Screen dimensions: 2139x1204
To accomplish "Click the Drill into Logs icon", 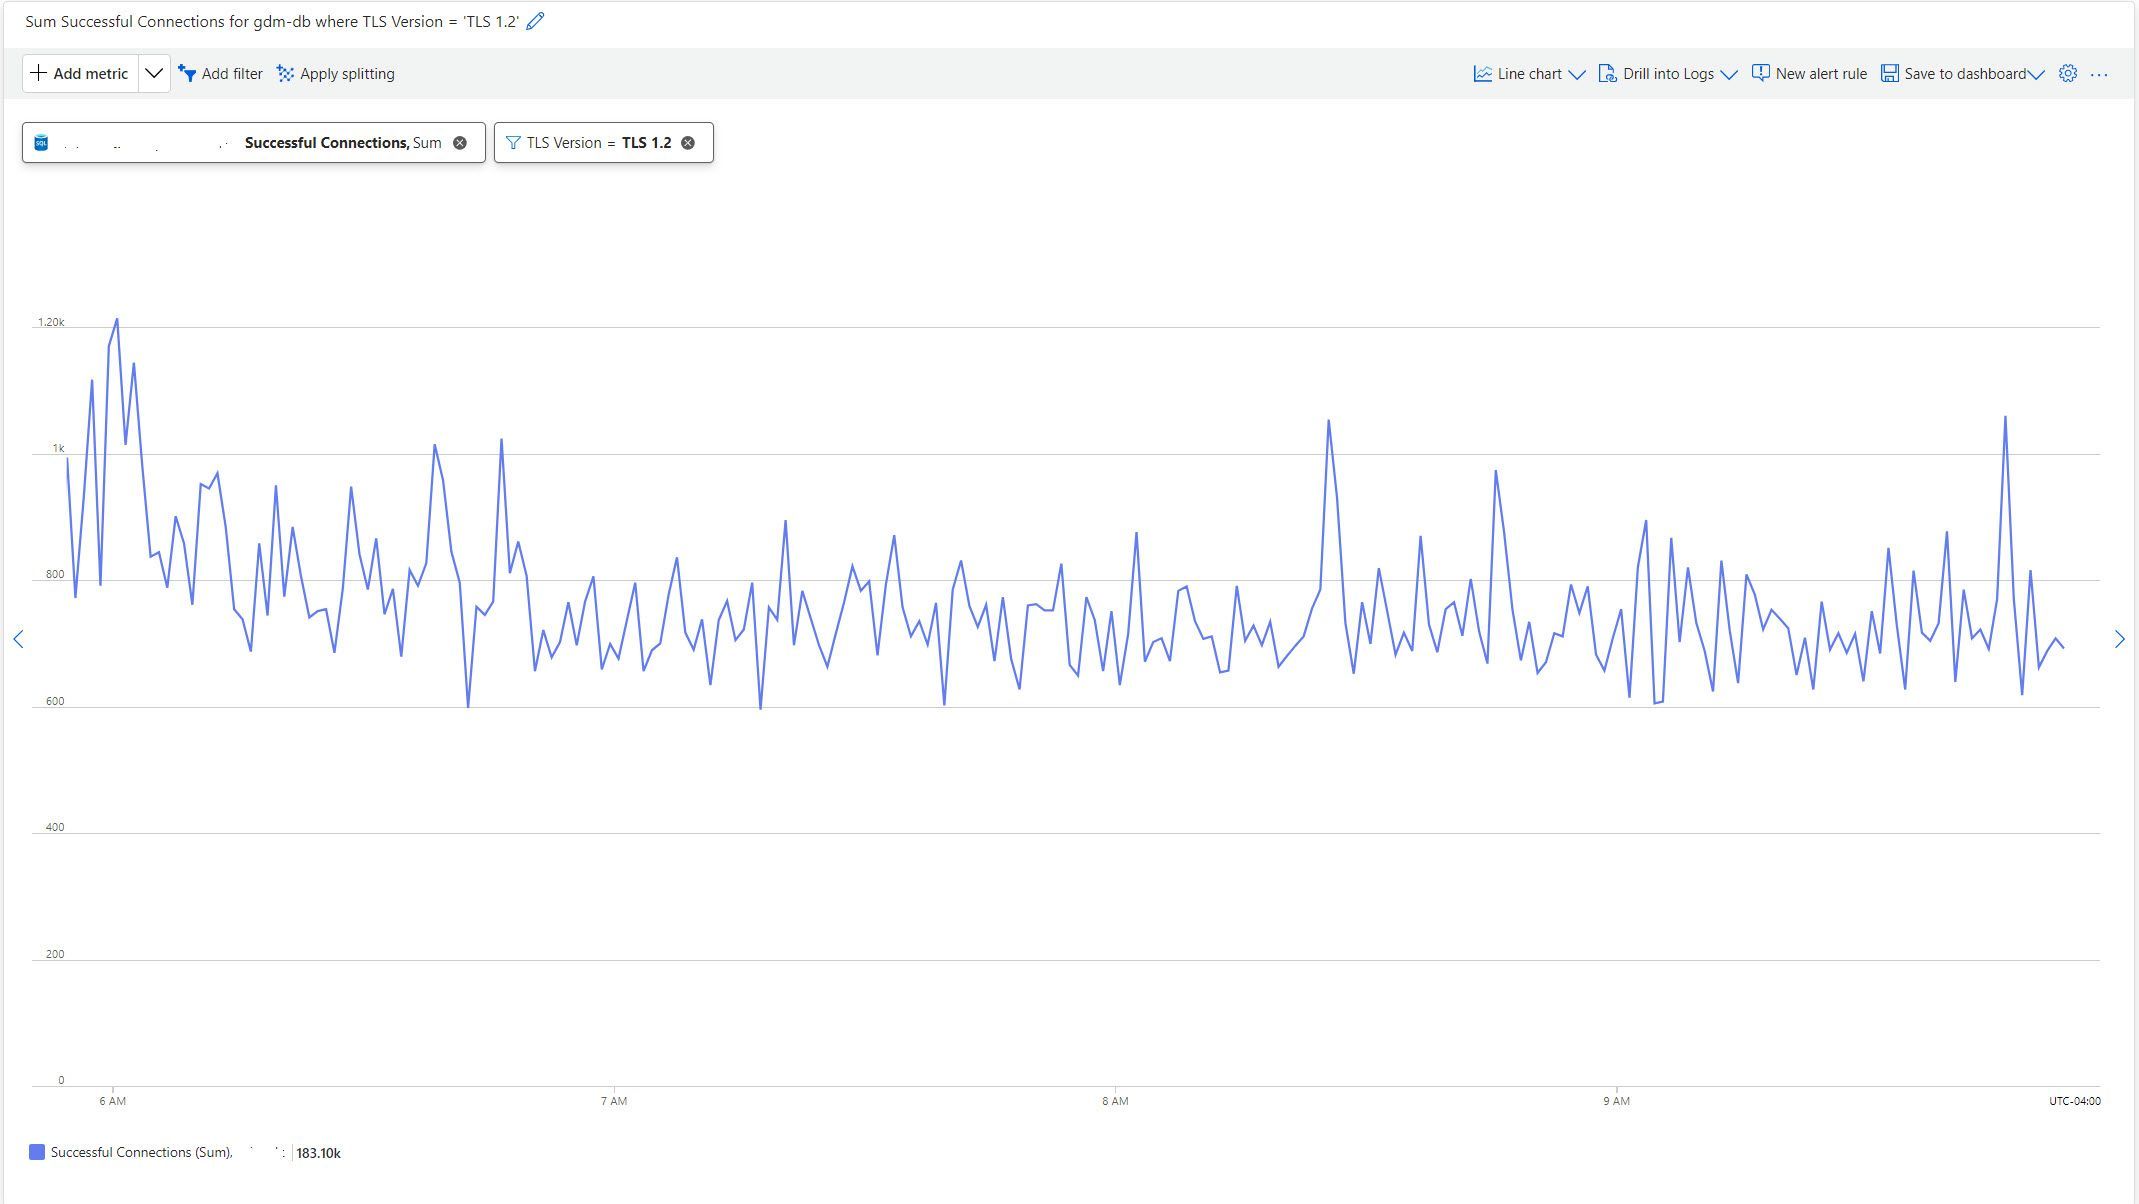I will pyautogui.click(x=1608, y=73).
